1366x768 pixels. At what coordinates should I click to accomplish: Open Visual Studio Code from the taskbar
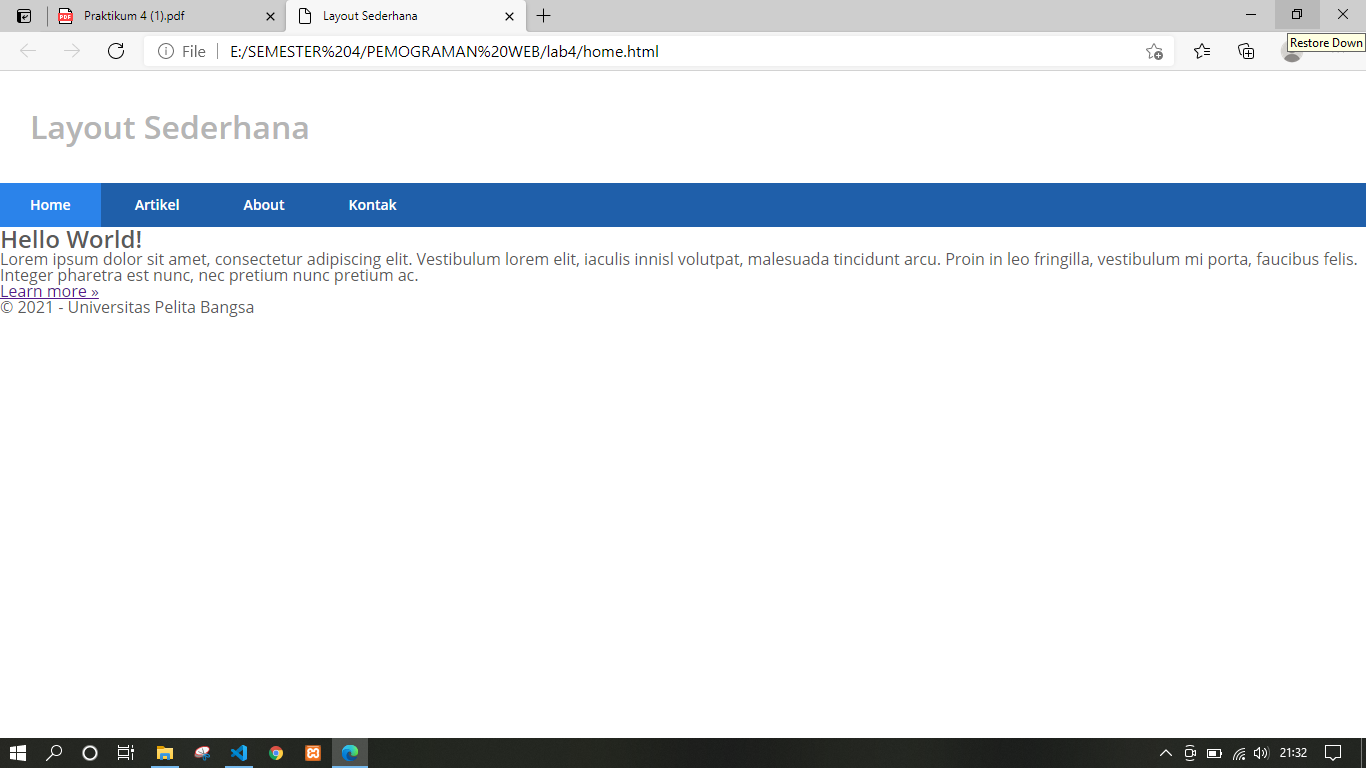(x=239, y=753)
